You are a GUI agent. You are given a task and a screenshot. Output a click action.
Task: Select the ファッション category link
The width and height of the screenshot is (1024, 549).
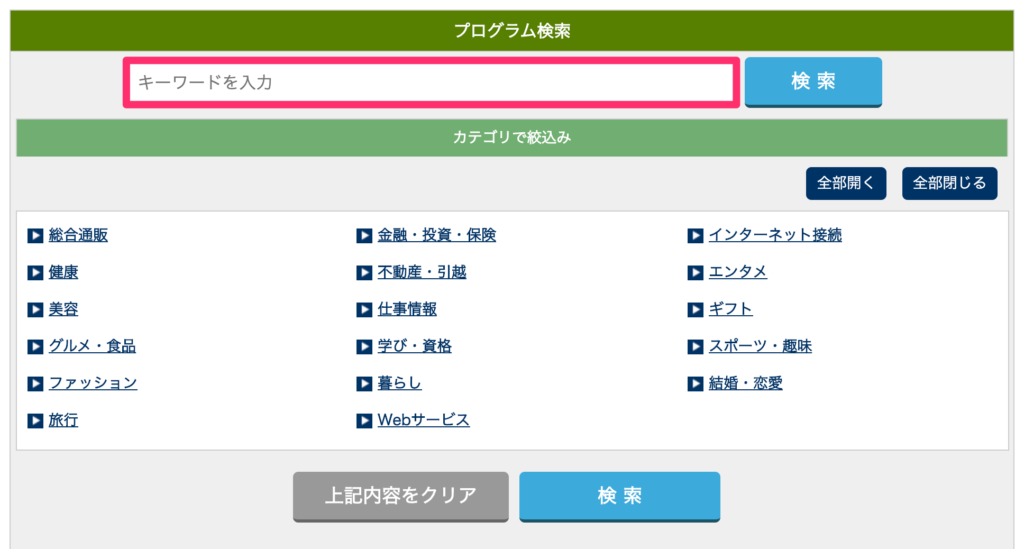(x=93, y=384)
